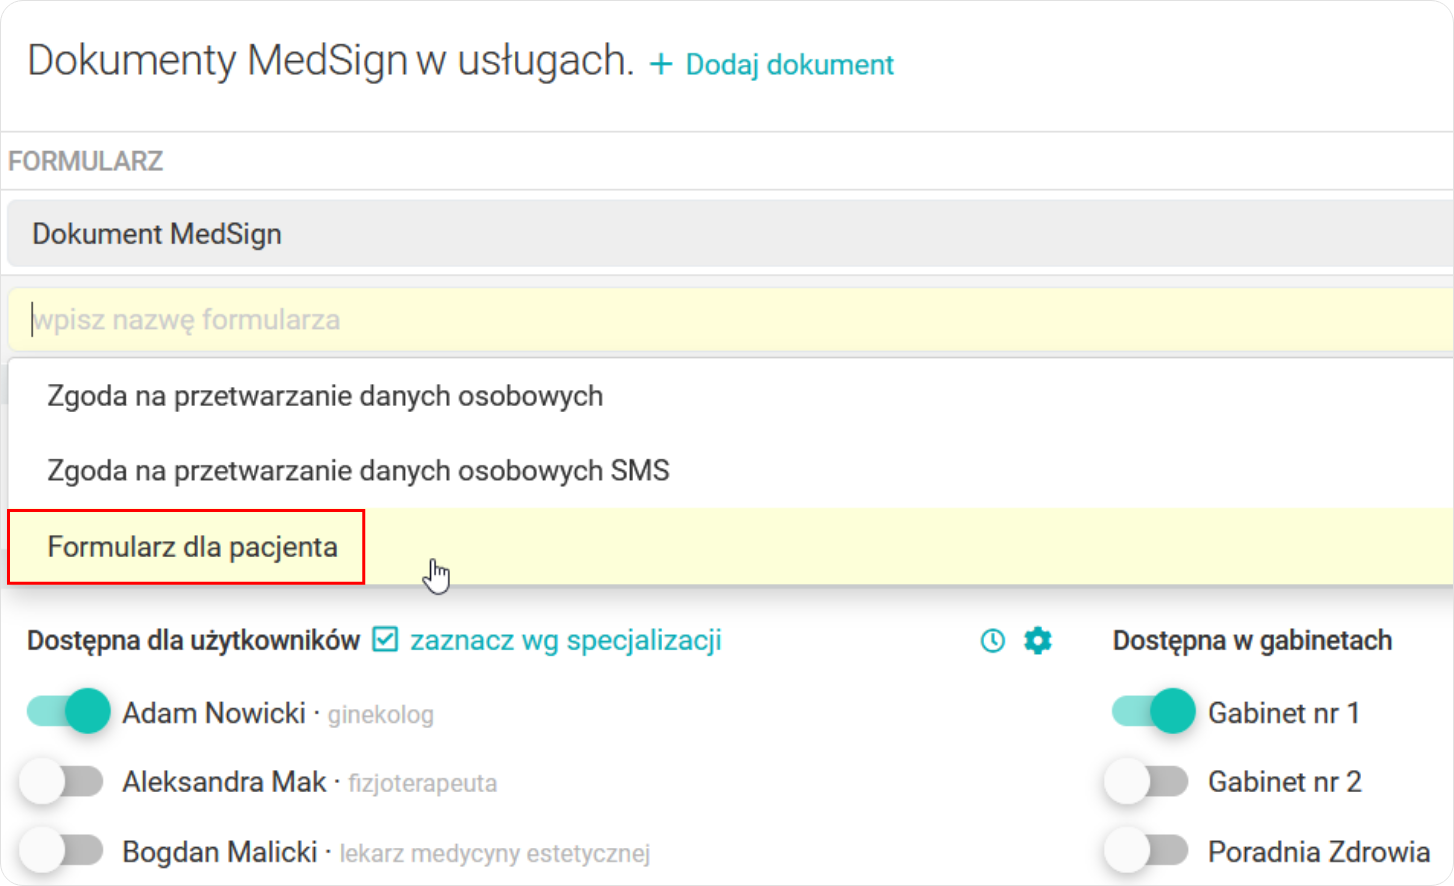
Task: Turn on the Gabinet nr 2 switch
Action: coord(1146,781)
